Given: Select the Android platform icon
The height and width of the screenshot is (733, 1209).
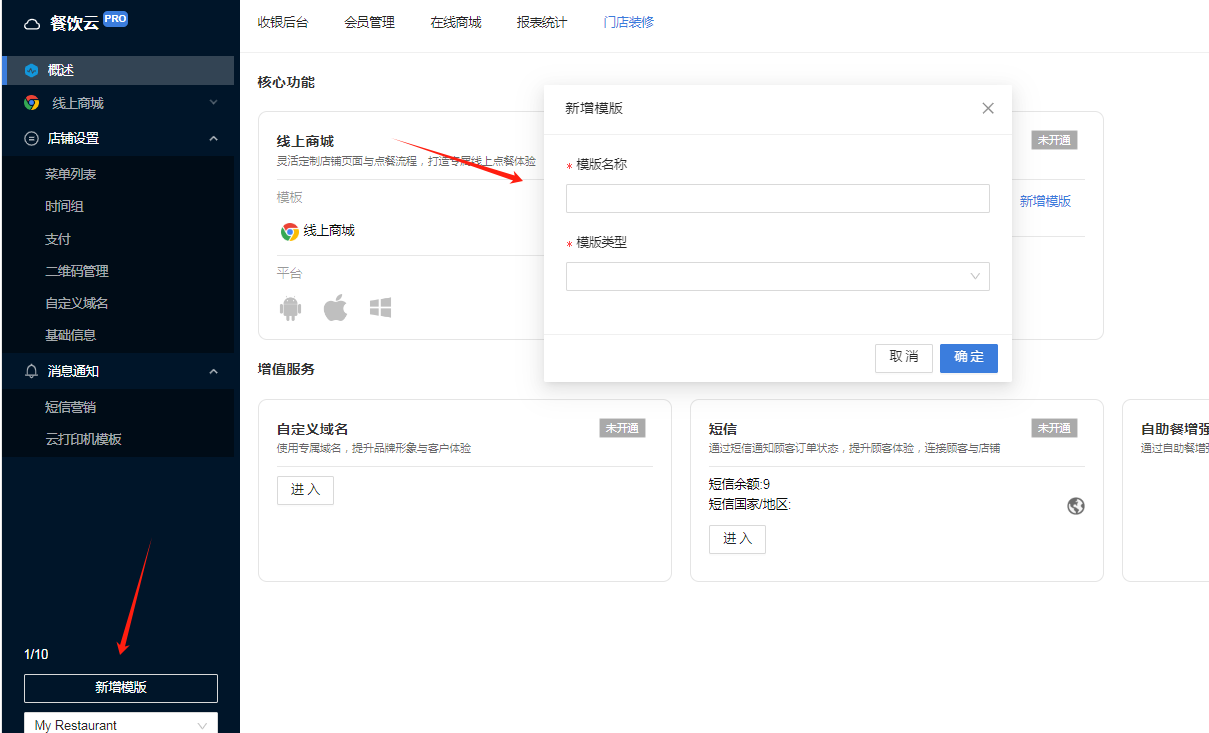Looking at the screenshot, I should coord(291,308).
